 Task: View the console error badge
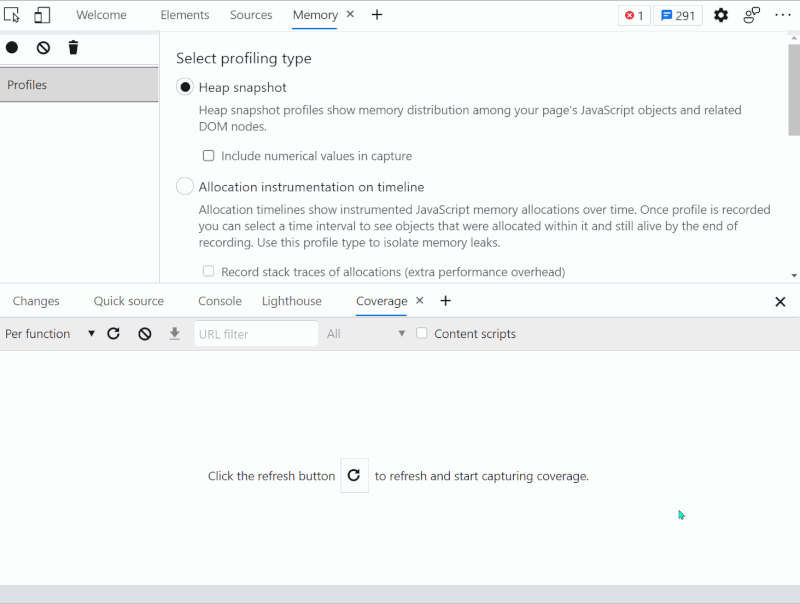(x=633, y=15)
